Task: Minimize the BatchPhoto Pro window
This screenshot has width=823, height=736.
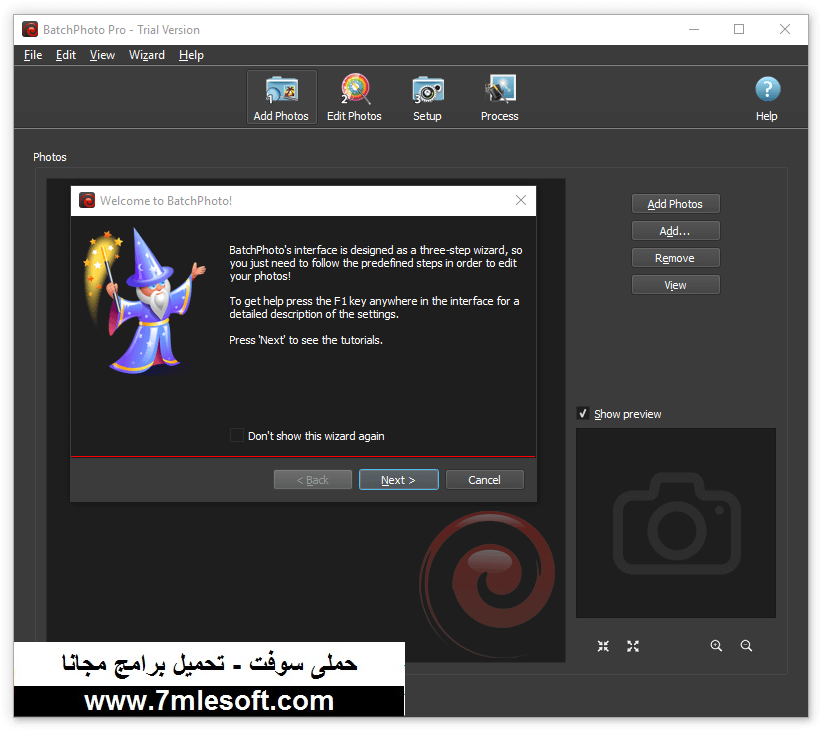Action: 694,29
